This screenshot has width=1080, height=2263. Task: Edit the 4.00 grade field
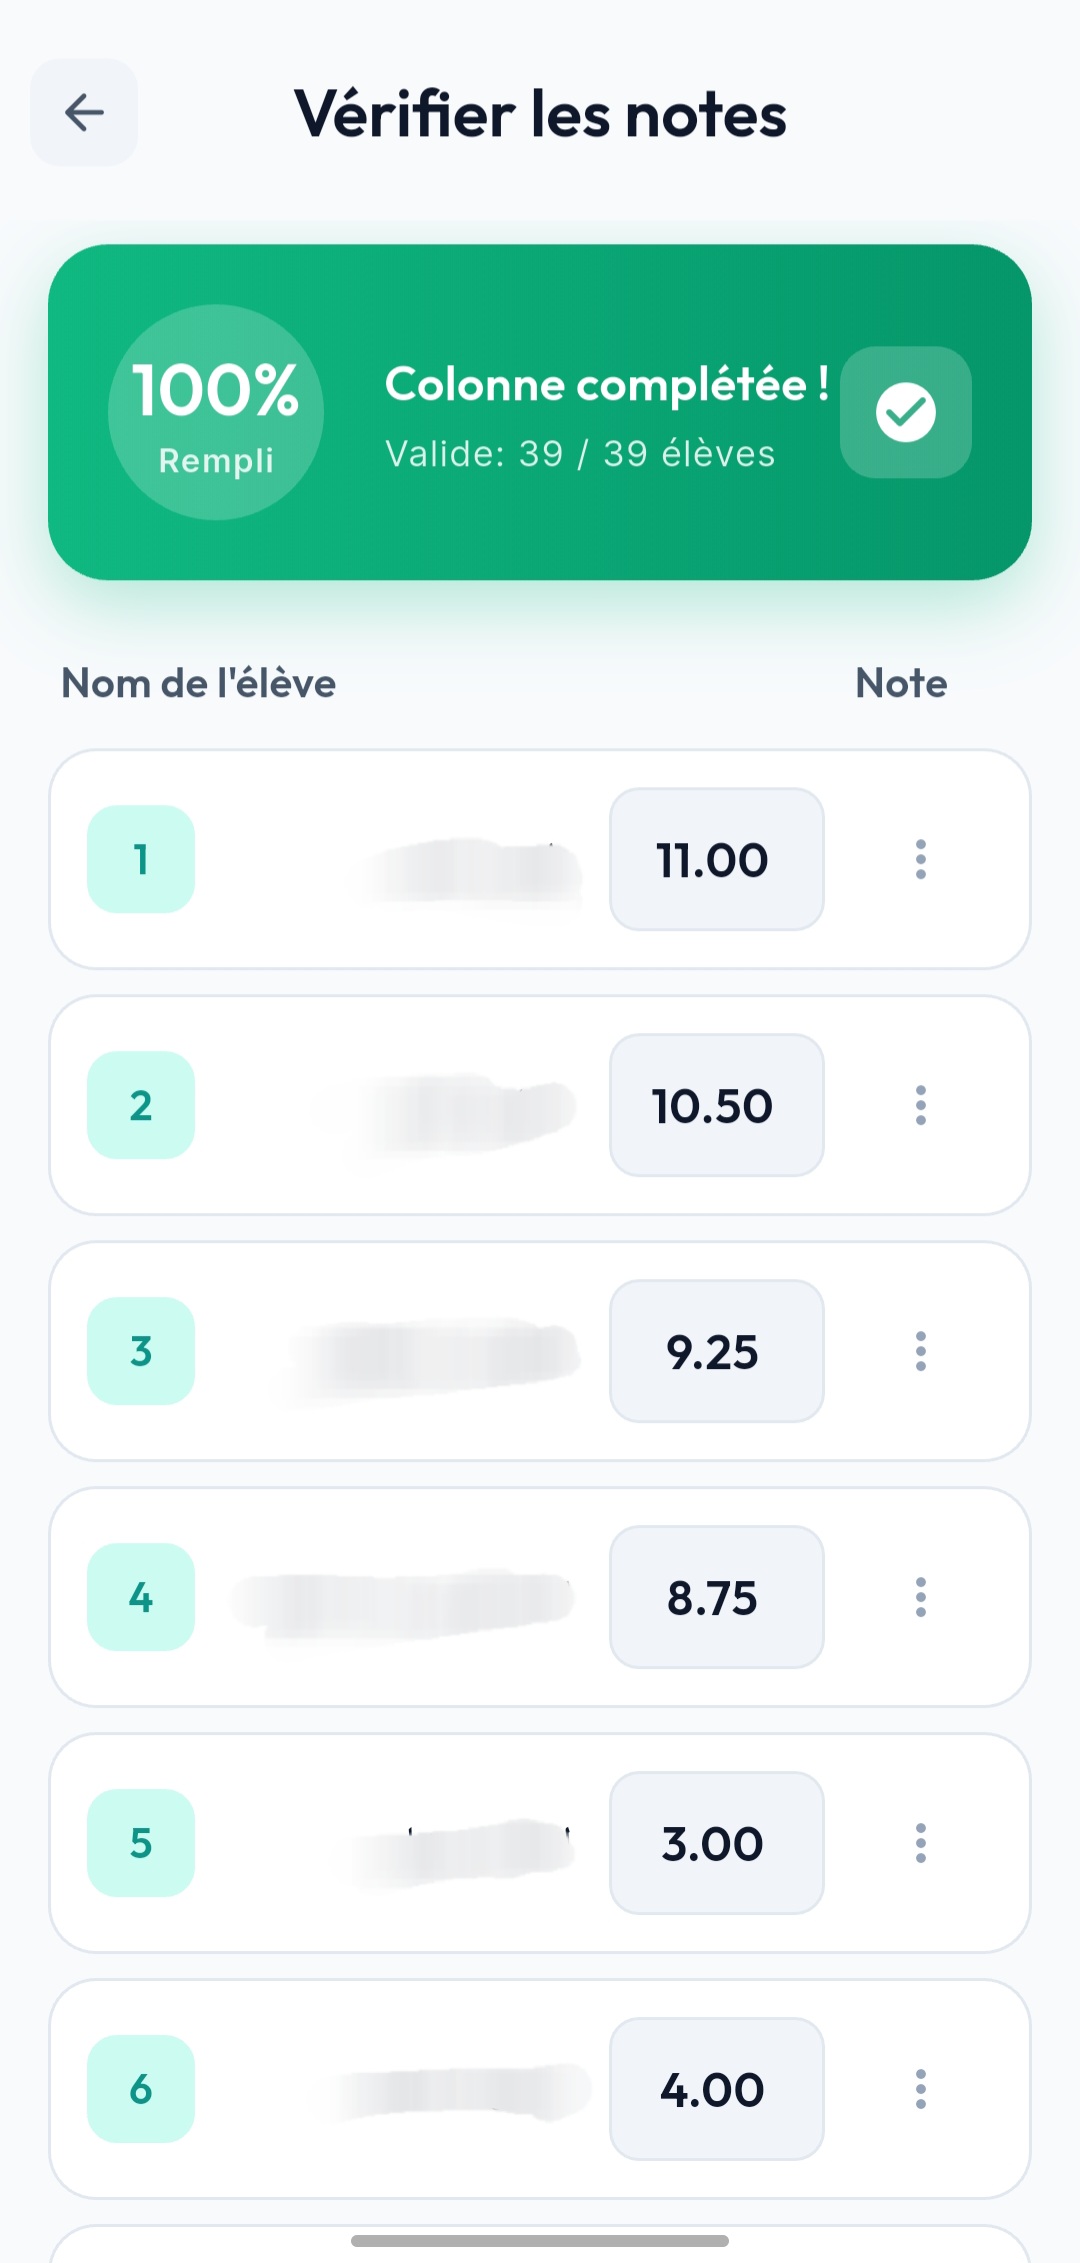tap(716, 2089)
